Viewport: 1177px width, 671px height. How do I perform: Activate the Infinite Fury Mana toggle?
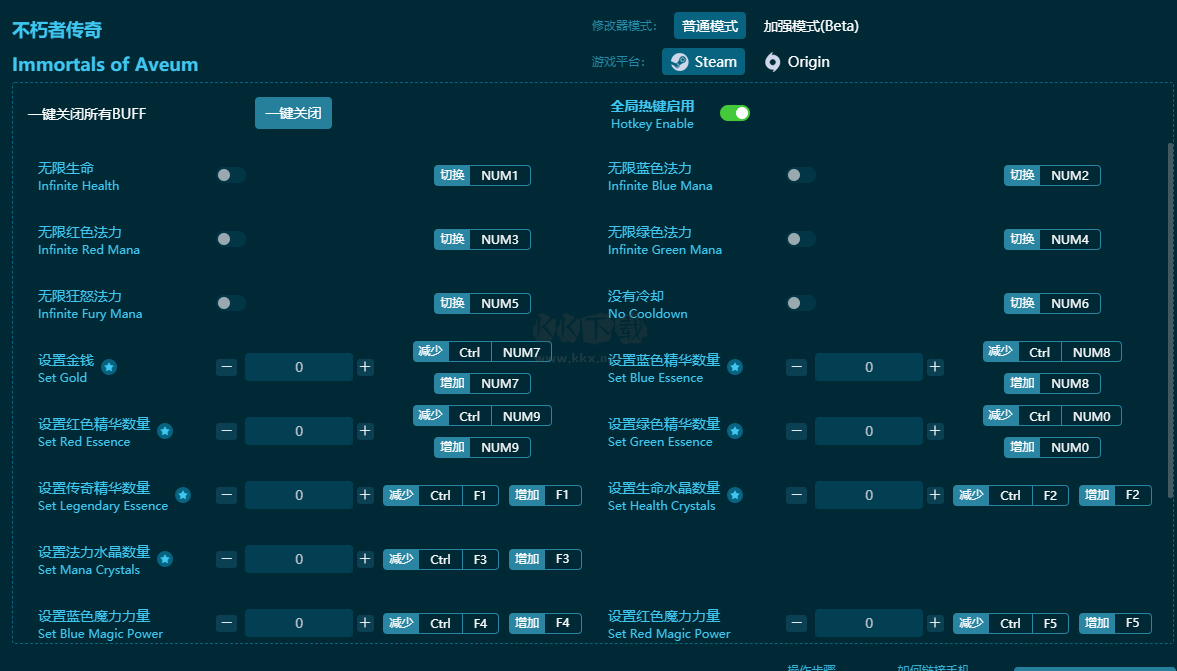(231, 303)
